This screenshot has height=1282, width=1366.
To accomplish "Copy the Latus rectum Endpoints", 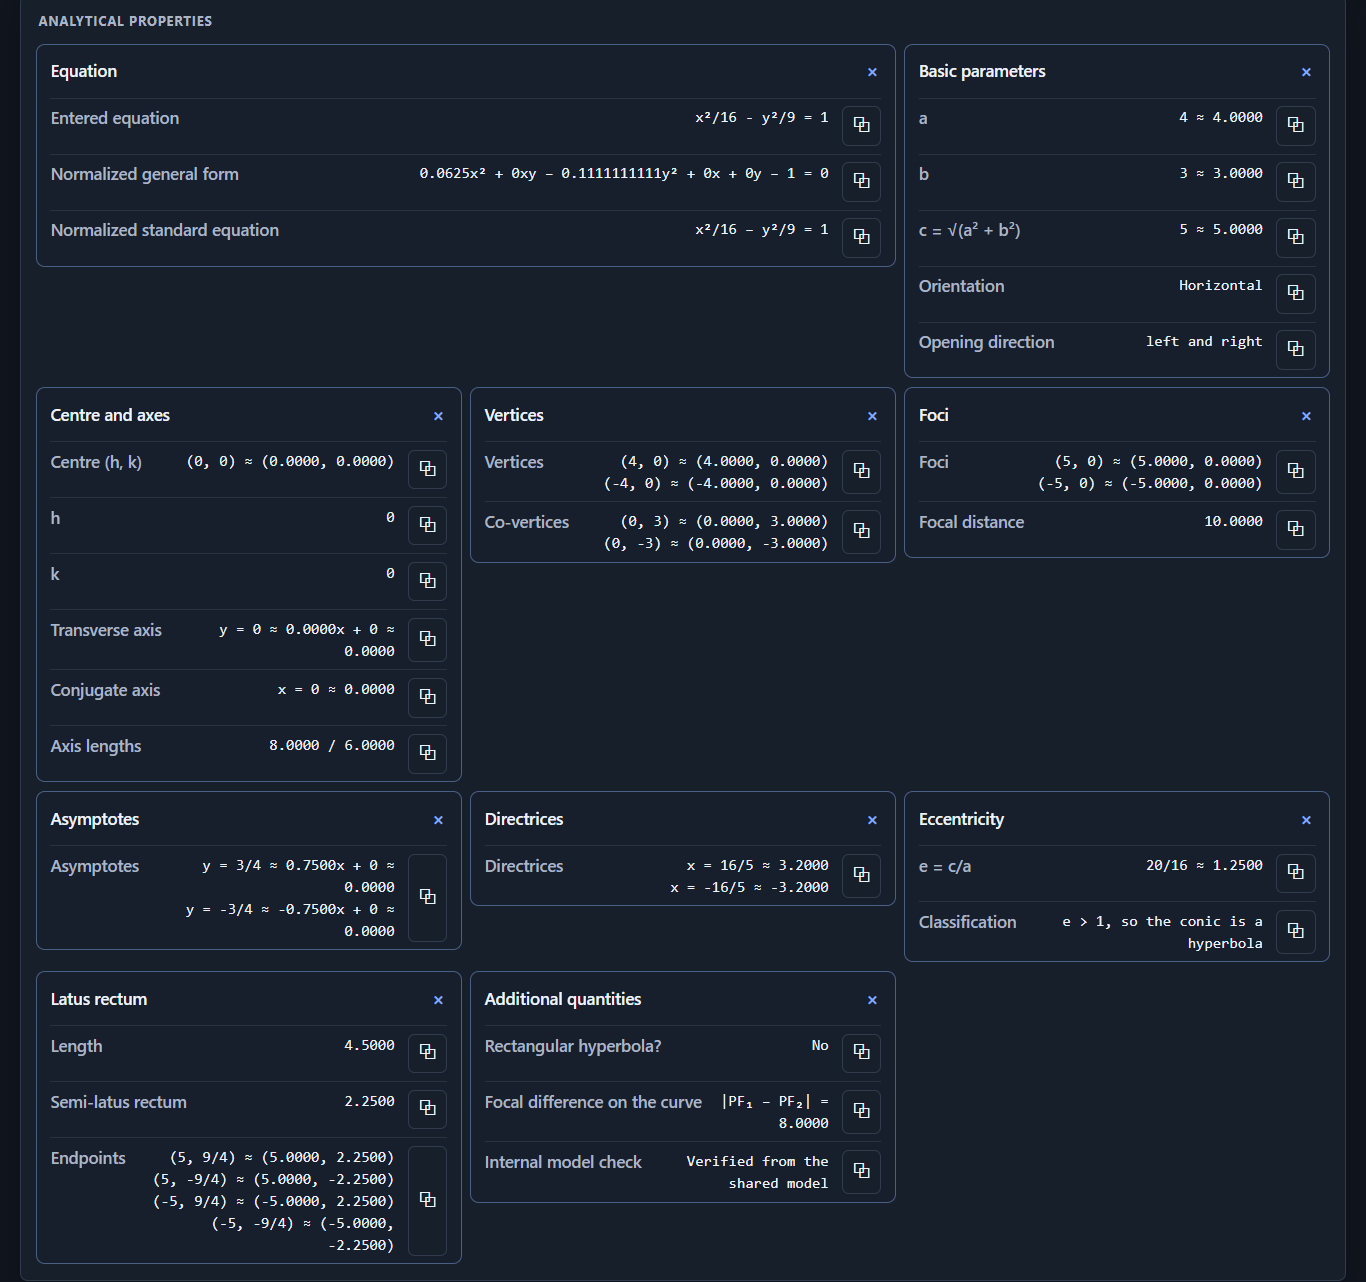I will click(427, 1201).
